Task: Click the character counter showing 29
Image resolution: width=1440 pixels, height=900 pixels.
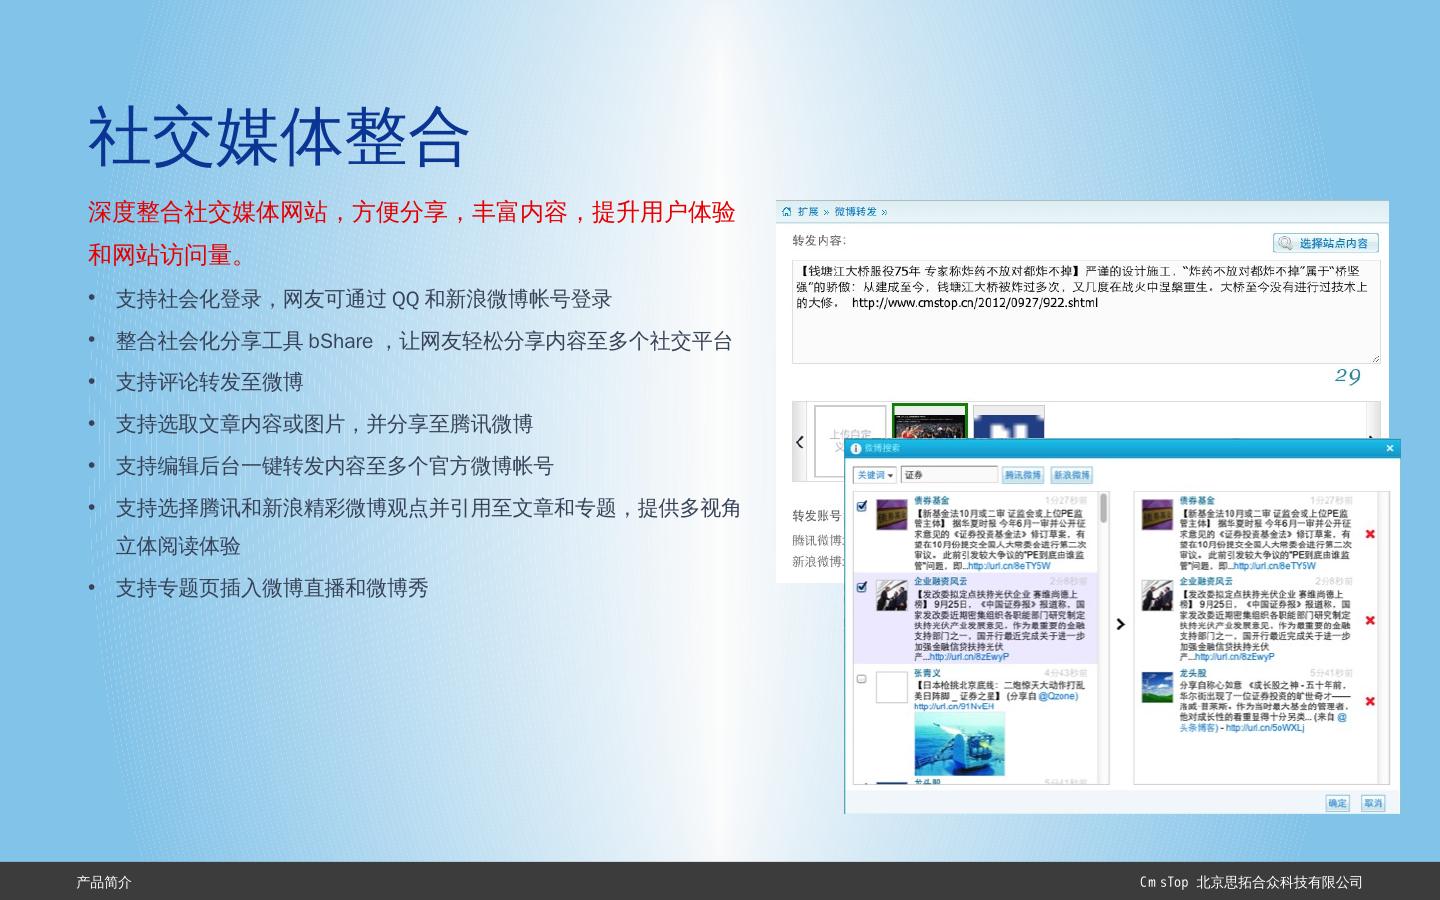Action: (x=1347, y=377)
